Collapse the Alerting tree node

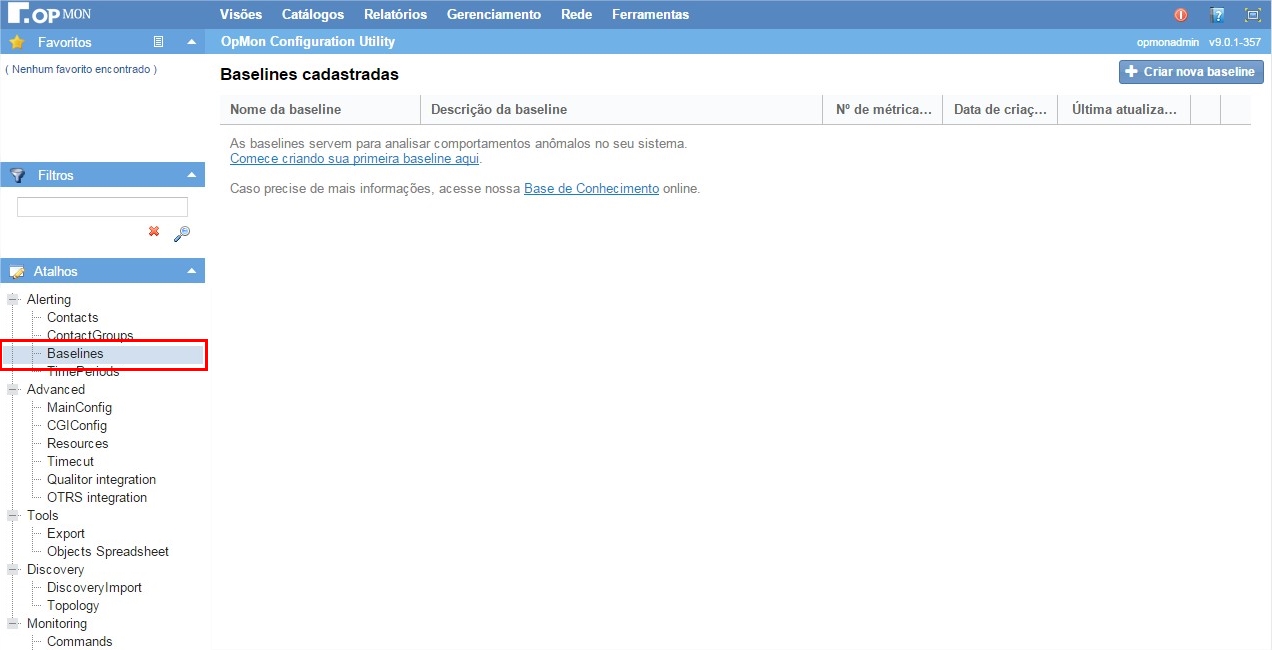(x=13, y=299)
